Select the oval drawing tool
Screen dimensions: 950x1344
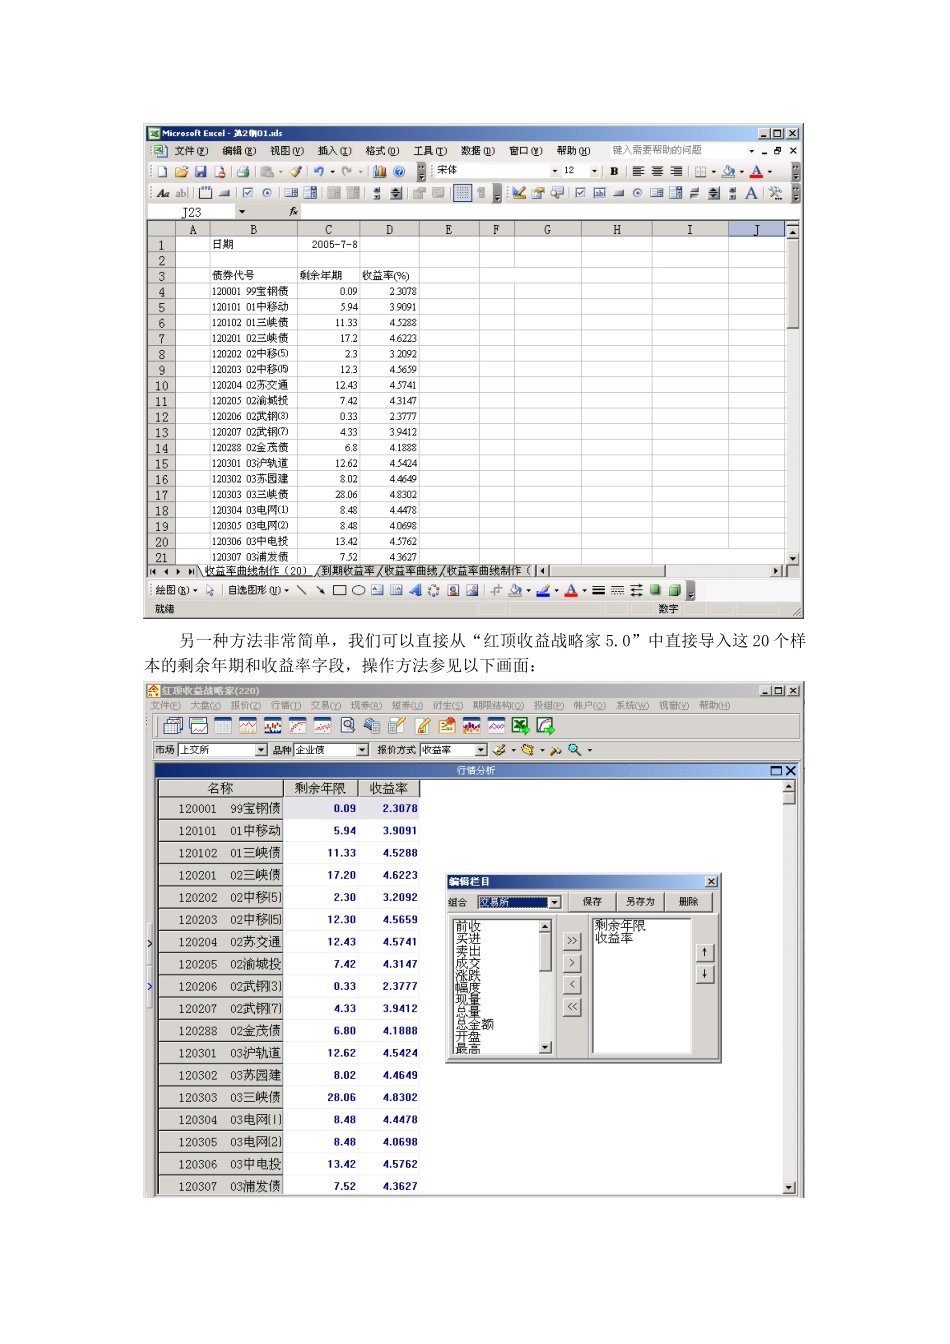coord(358,590)
